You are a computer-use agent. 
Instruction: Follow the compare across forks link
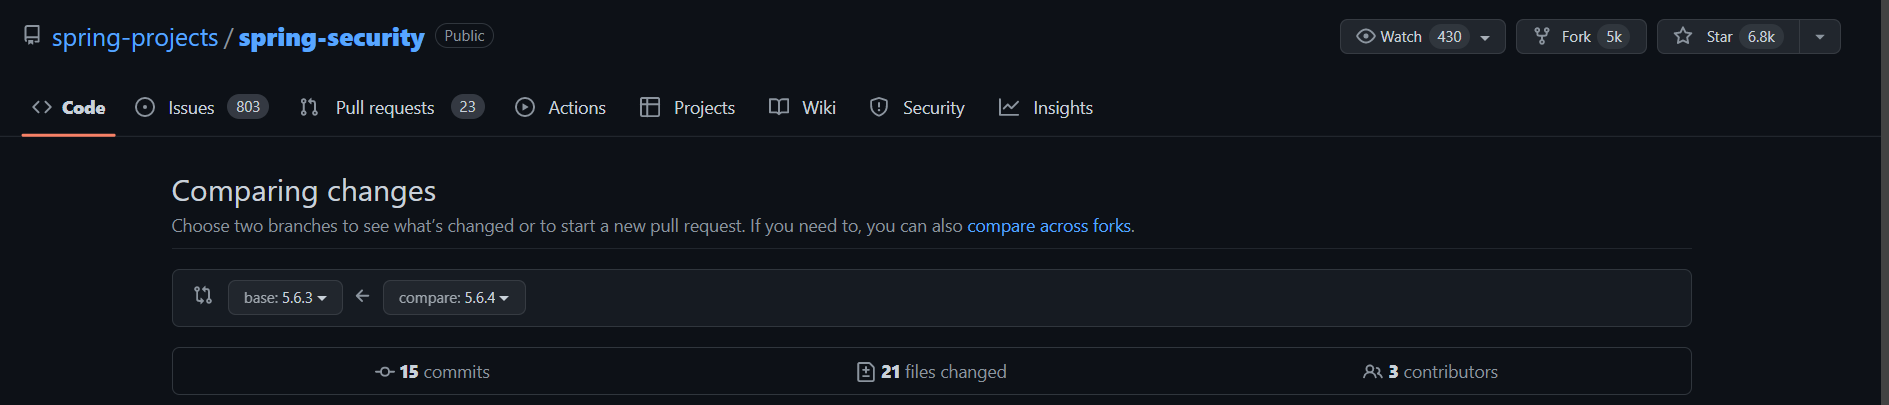1049,226
